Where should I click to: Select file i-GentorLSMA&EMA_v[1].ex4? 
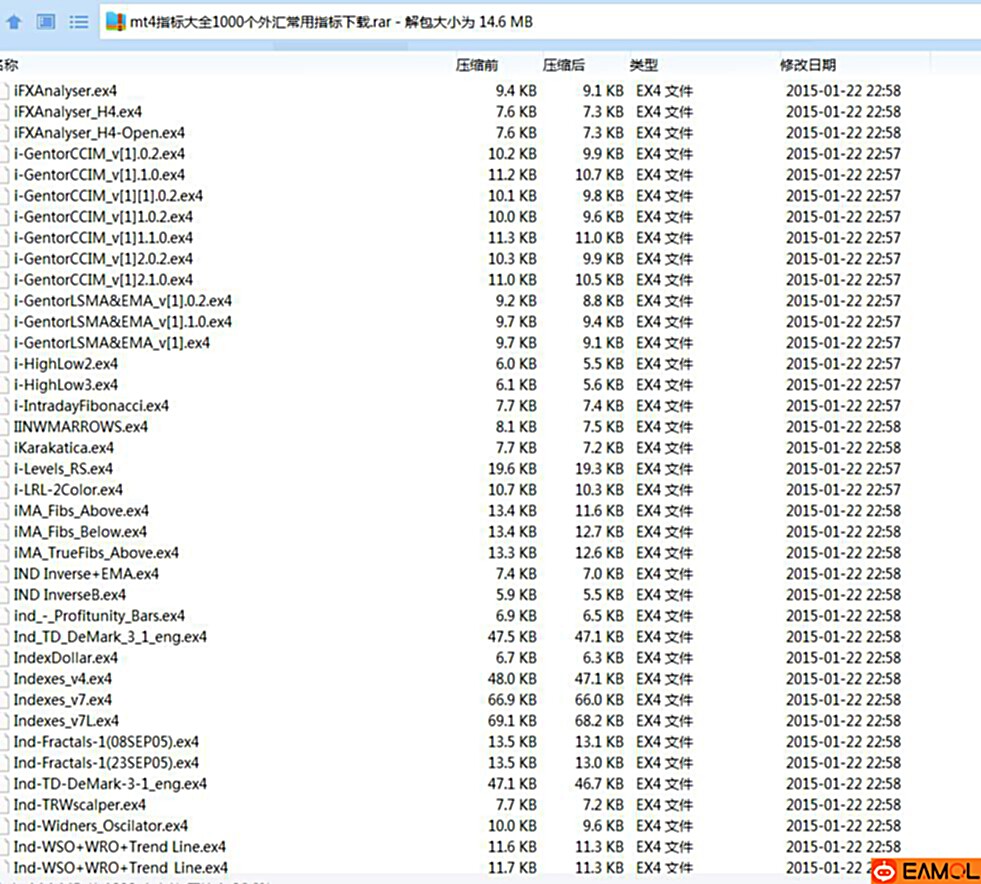pos(111,343)
